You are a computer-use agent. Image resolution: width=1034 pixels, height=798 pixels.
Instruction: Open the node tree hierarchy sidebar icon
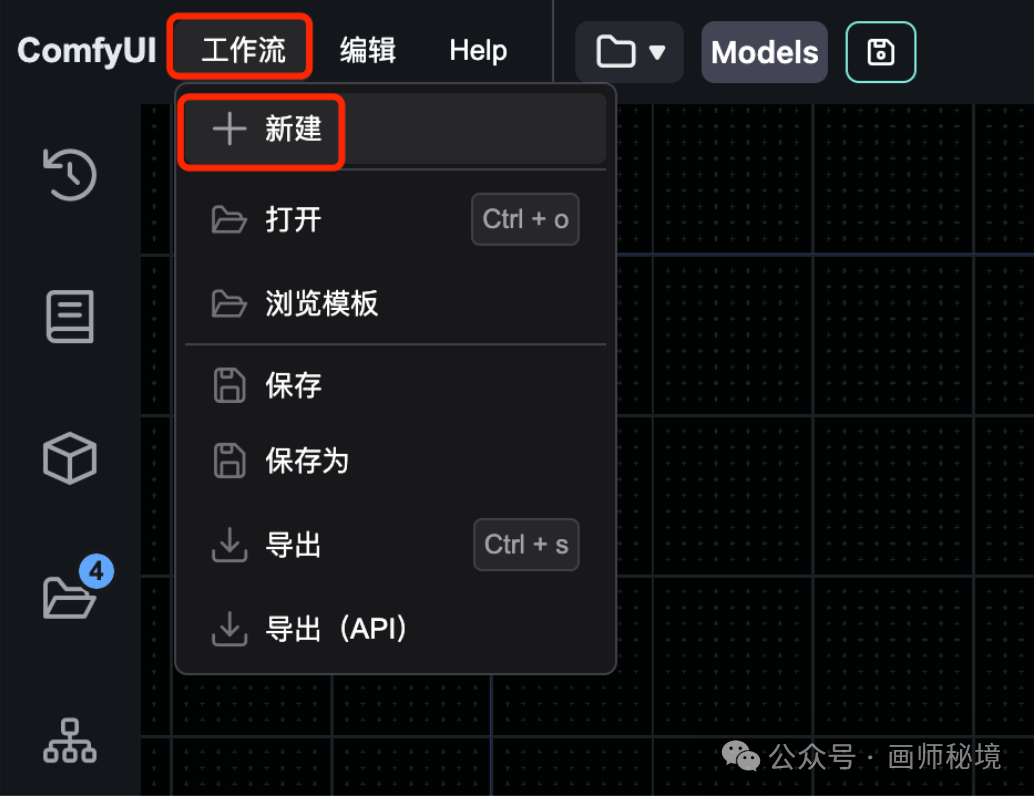click(x=70, y=741)
